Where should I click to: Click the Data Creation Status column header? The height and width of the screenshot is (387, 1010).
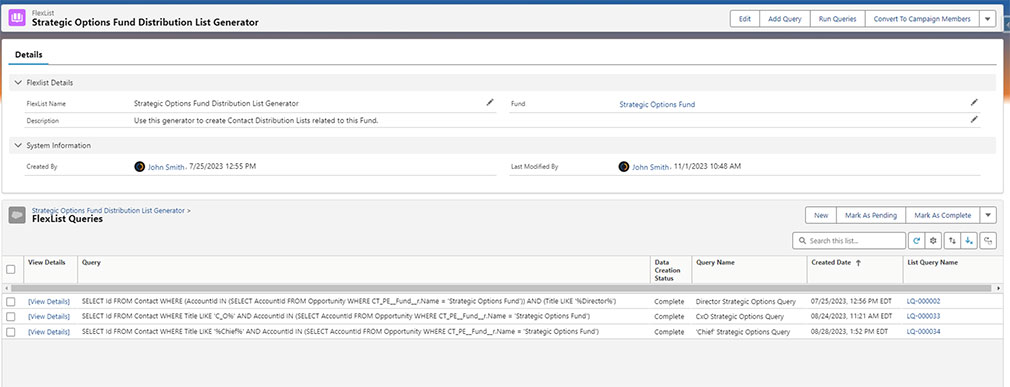click(x=671, y=269)
